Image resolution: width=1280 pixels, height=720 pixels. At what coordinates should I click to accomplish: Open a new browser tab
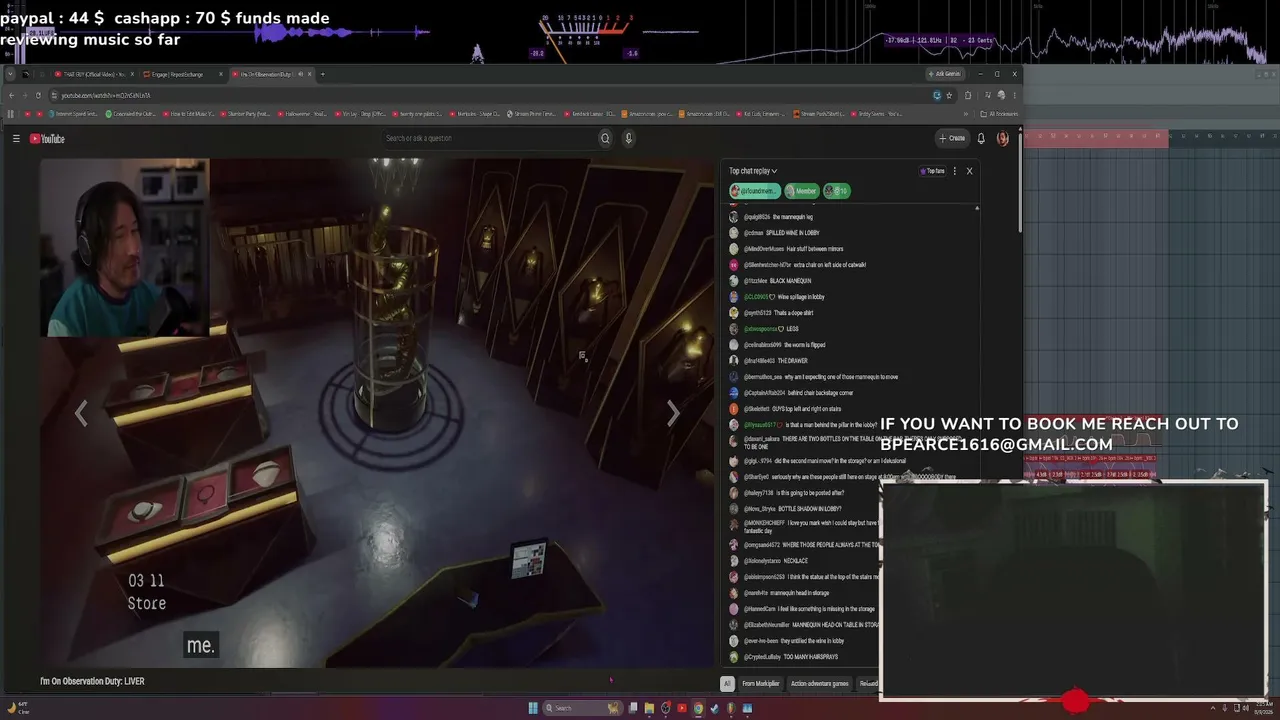(x=322, y=74)
